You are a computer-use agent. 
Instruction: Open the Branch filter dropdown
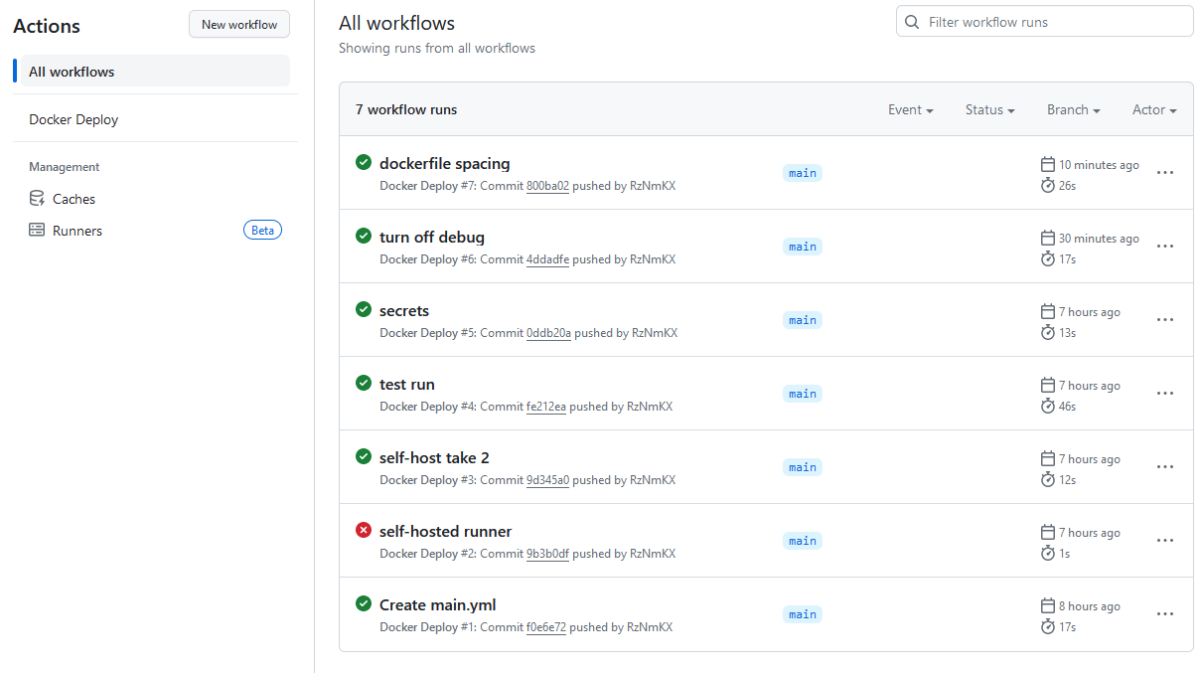1073,110
